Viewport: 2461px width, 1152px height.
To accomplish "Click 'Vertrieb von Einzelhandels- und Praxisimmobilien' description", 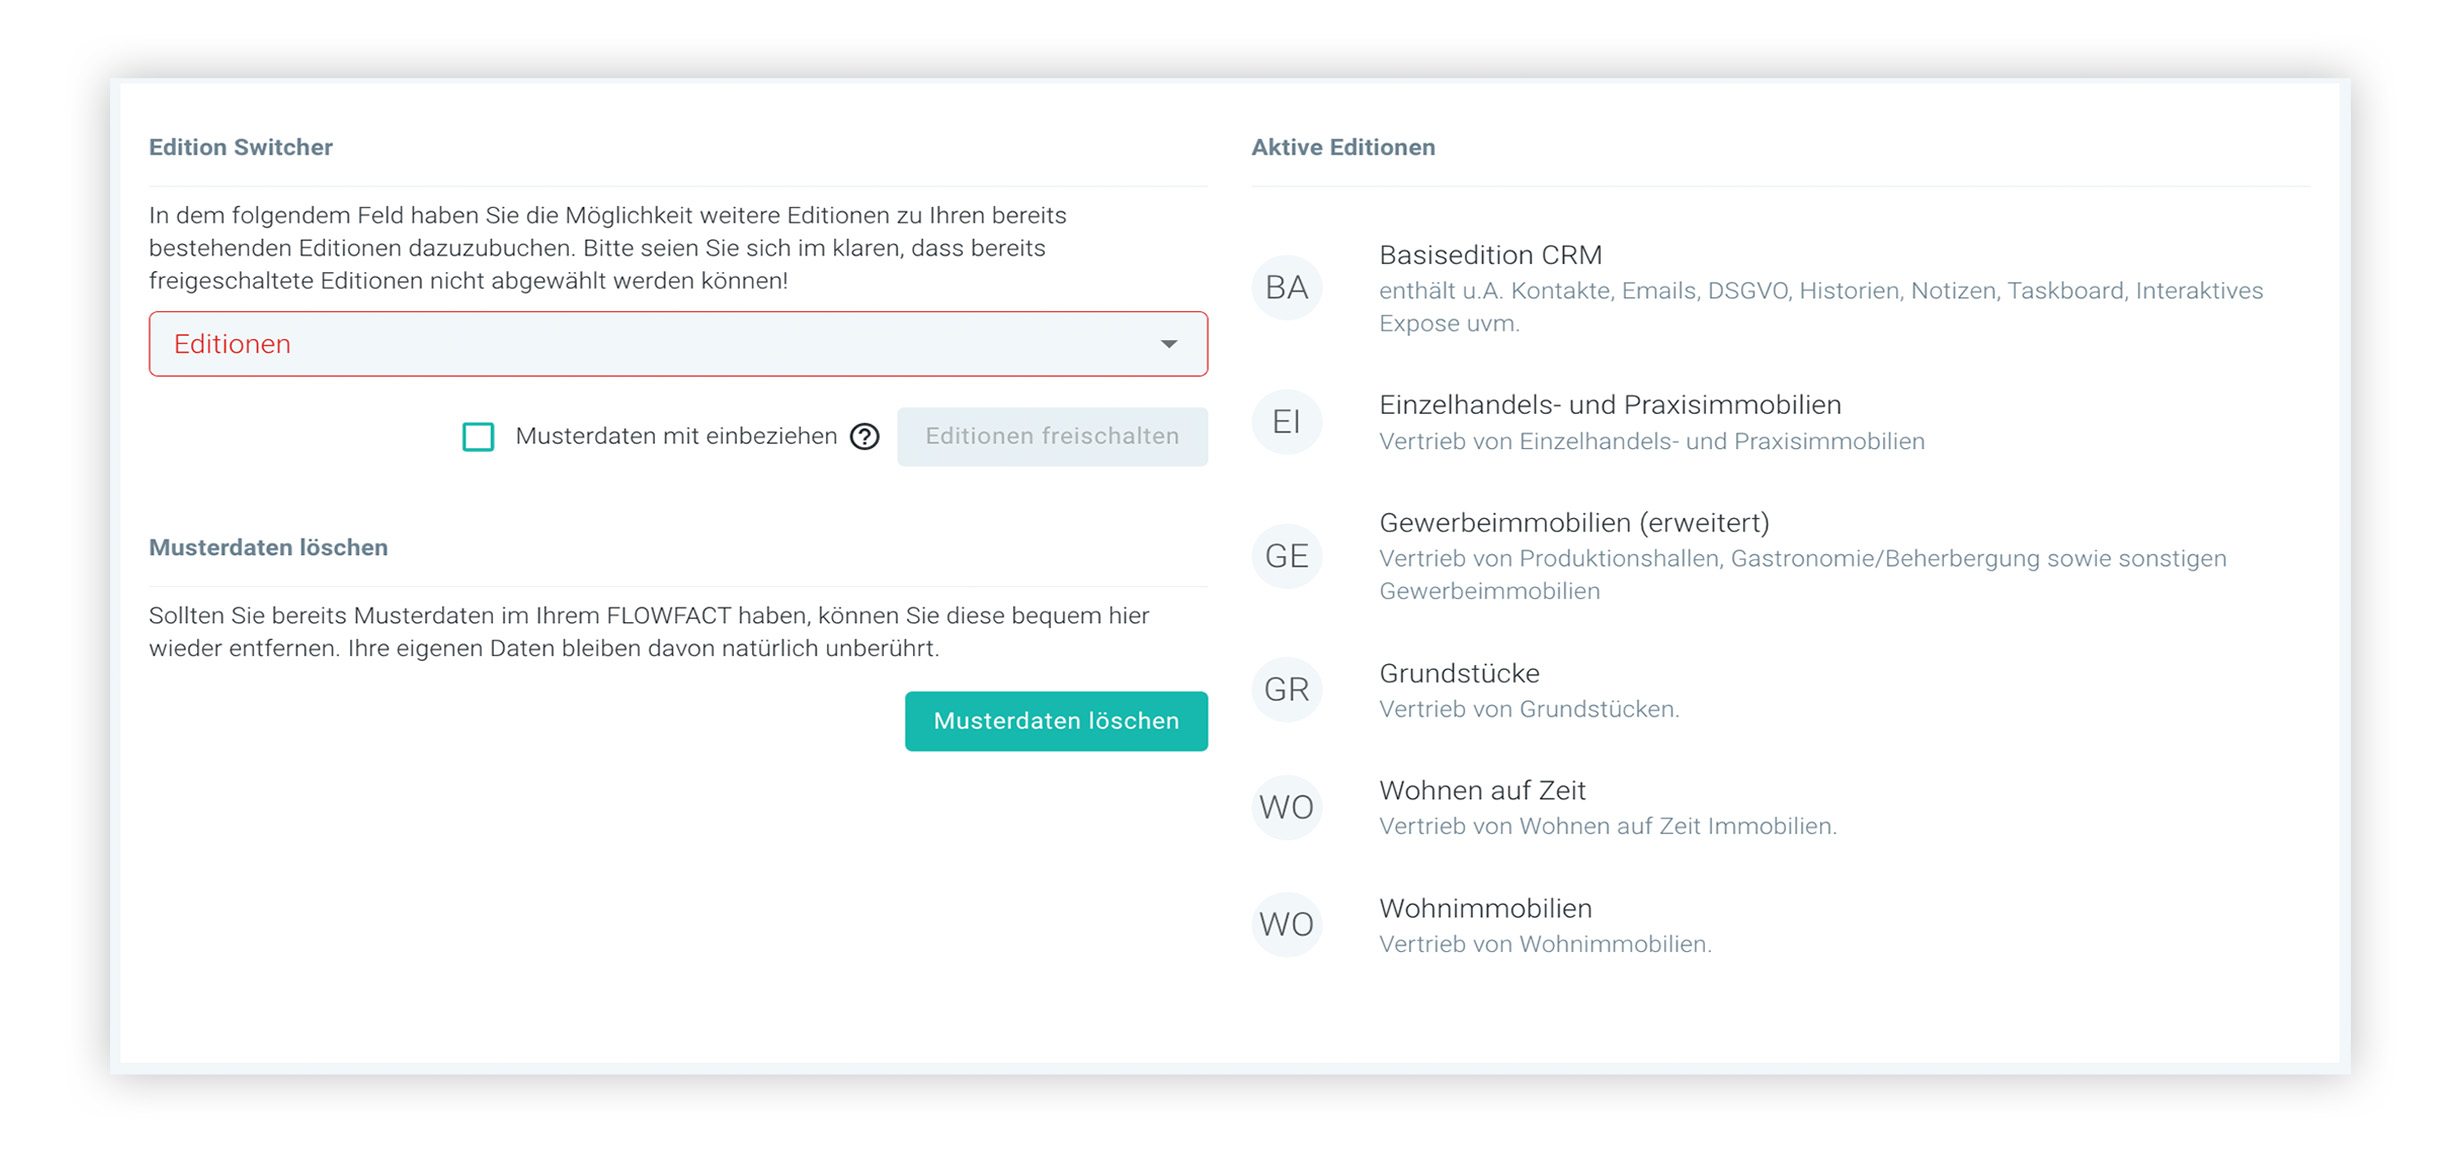I will [1652, 441].
